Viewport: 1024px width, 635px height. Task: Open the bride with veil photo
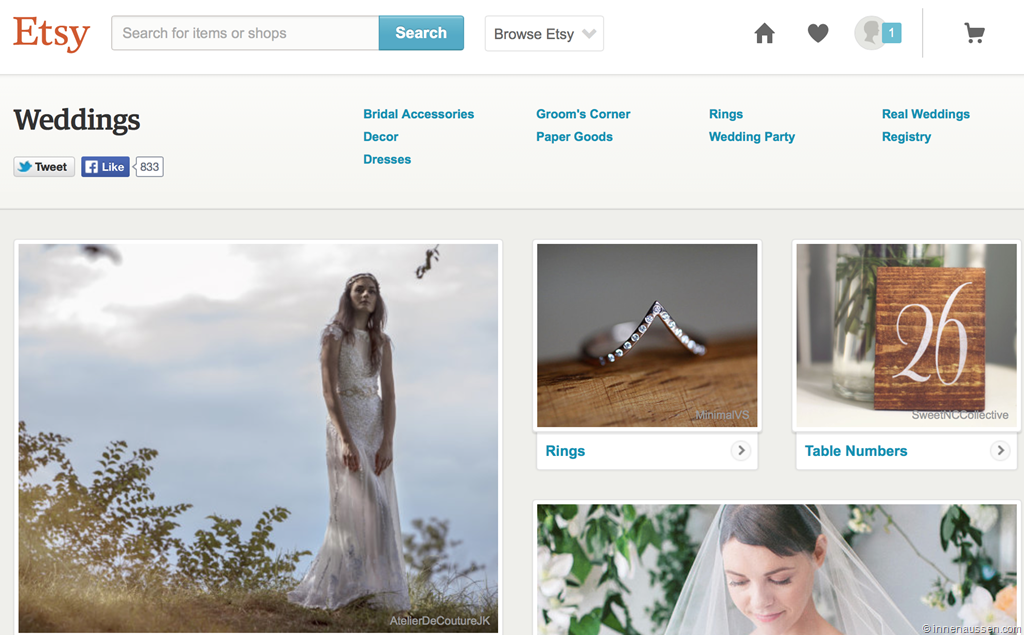coord(777,569)
